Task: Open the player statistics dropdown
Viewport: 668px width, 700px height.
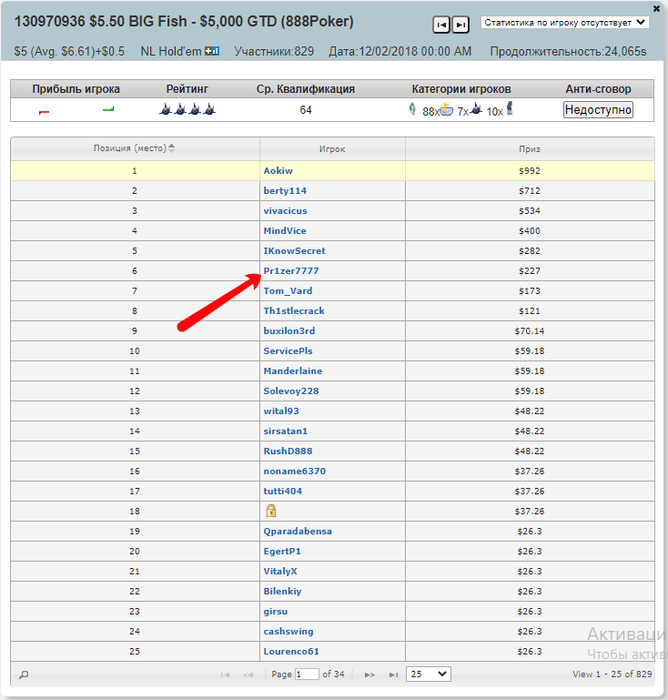Action: pyautogui.click(x=565, y=22)
